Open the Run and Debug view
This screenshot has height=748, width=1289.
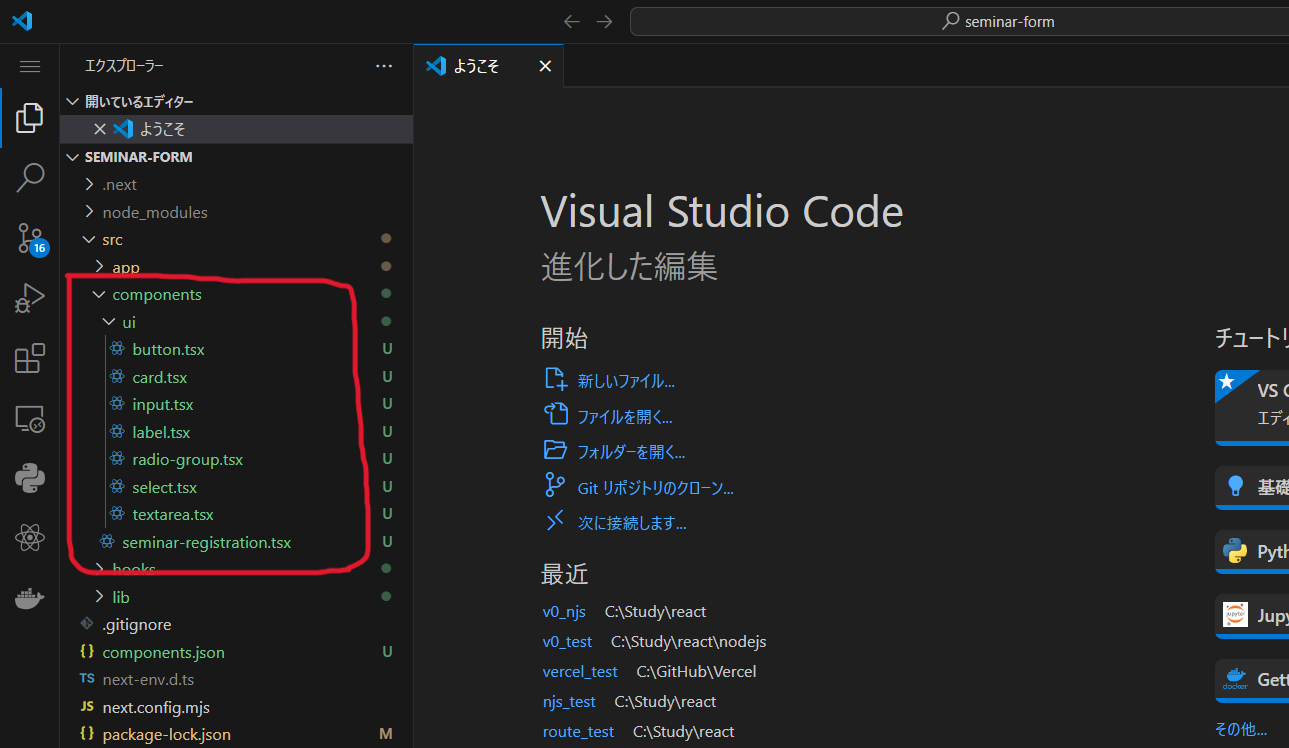(29, 298)
